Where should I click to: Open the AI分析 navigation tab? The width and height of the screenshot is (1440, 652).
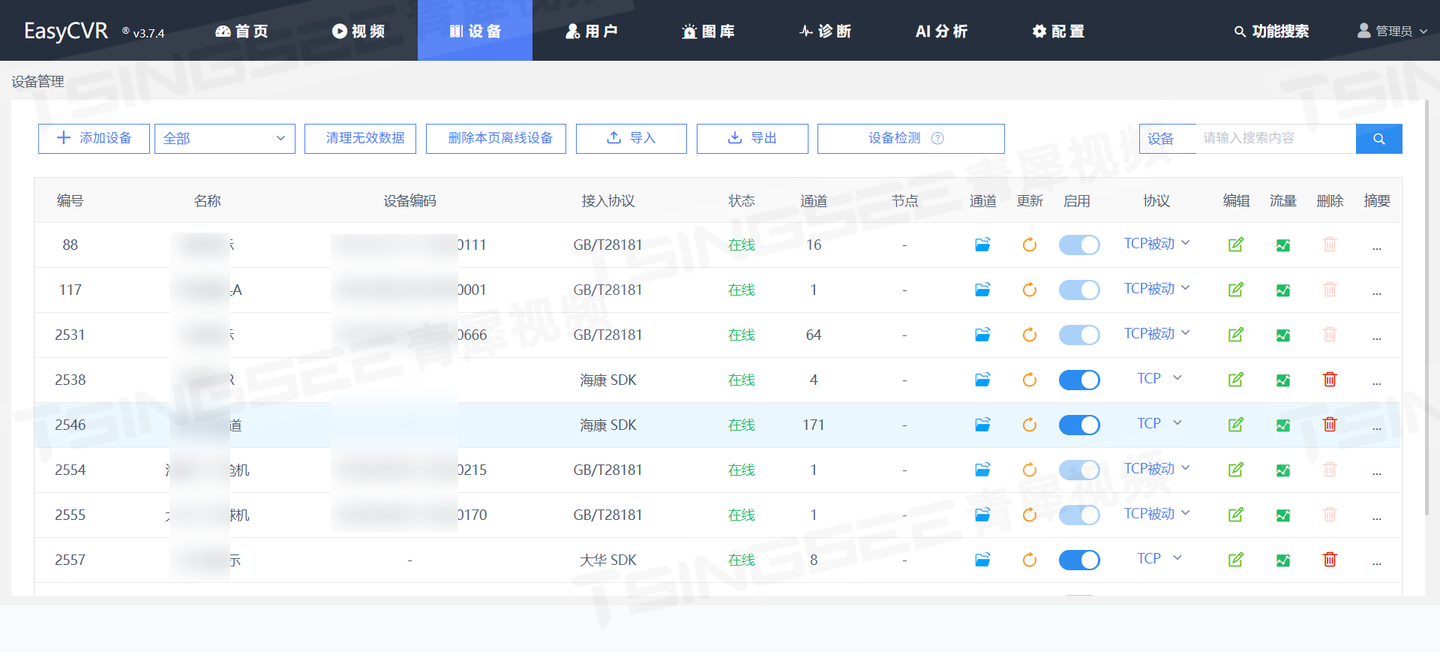[x=942, y=31]
